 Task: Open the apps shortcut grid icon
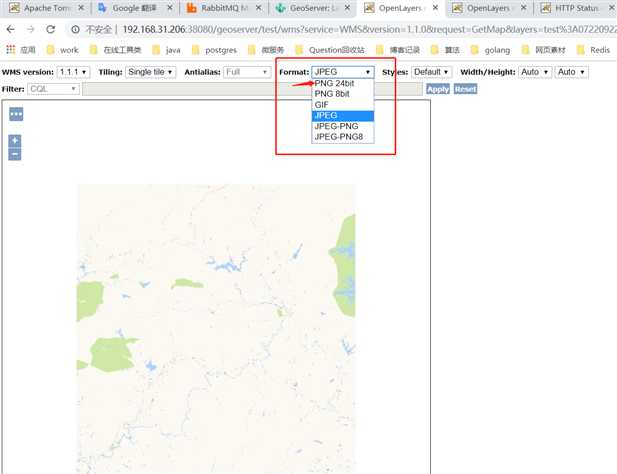point(11,50)
